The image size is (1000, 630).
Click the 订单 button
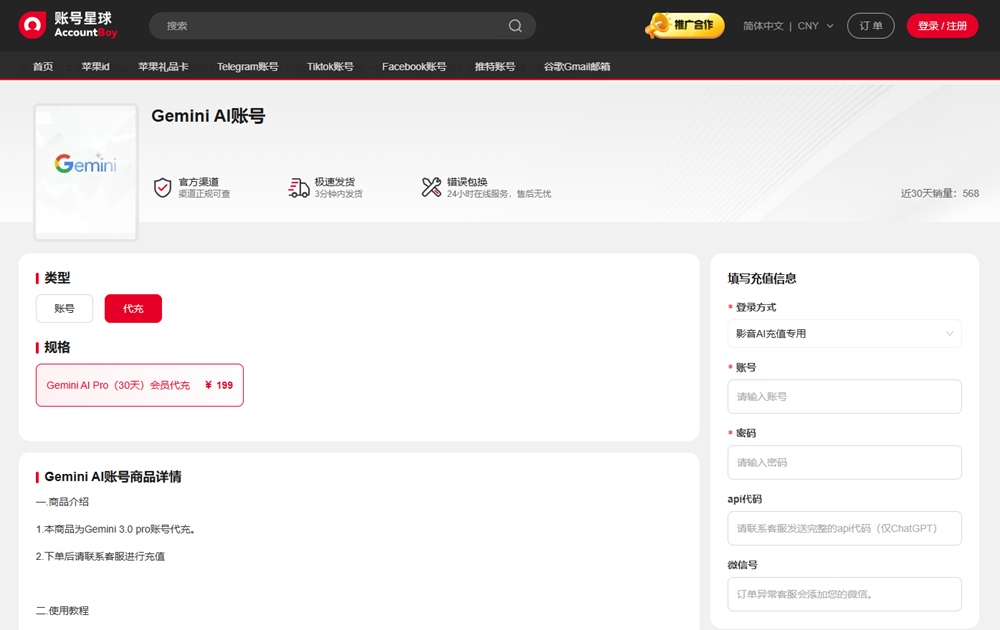[870, 26]
